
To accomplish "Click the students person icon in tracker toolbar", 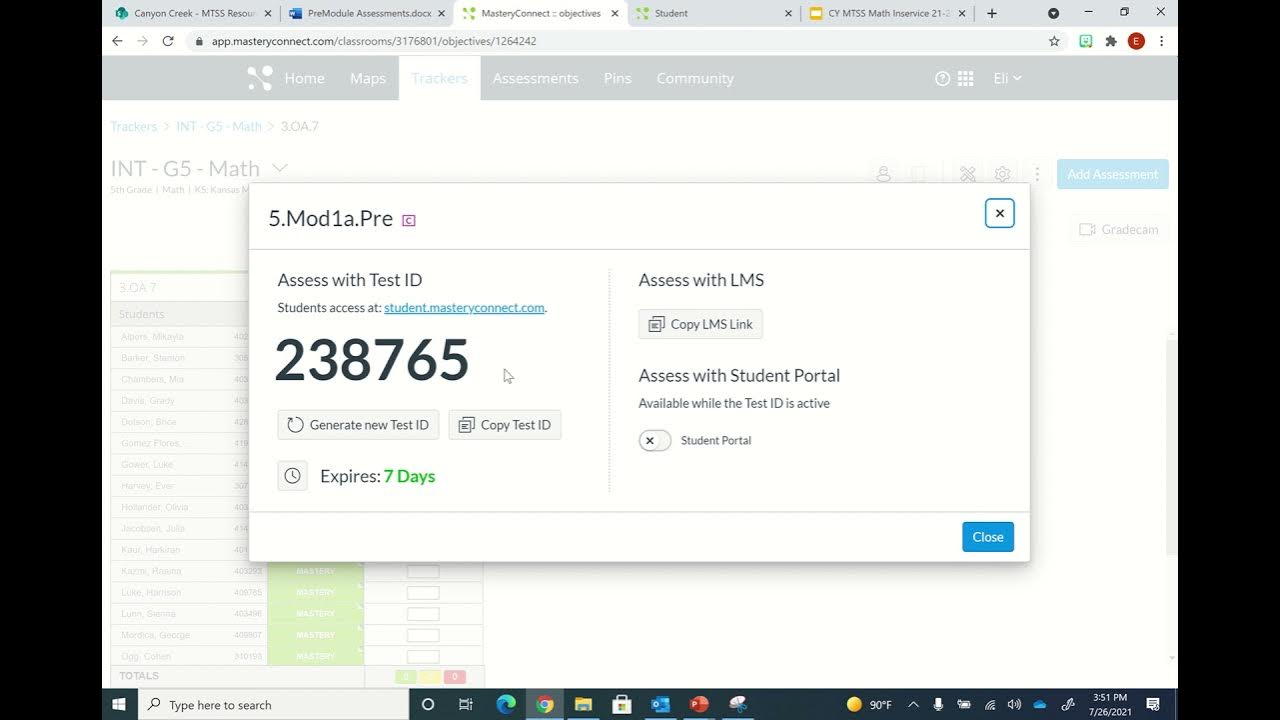I will (x=883, y=174).
